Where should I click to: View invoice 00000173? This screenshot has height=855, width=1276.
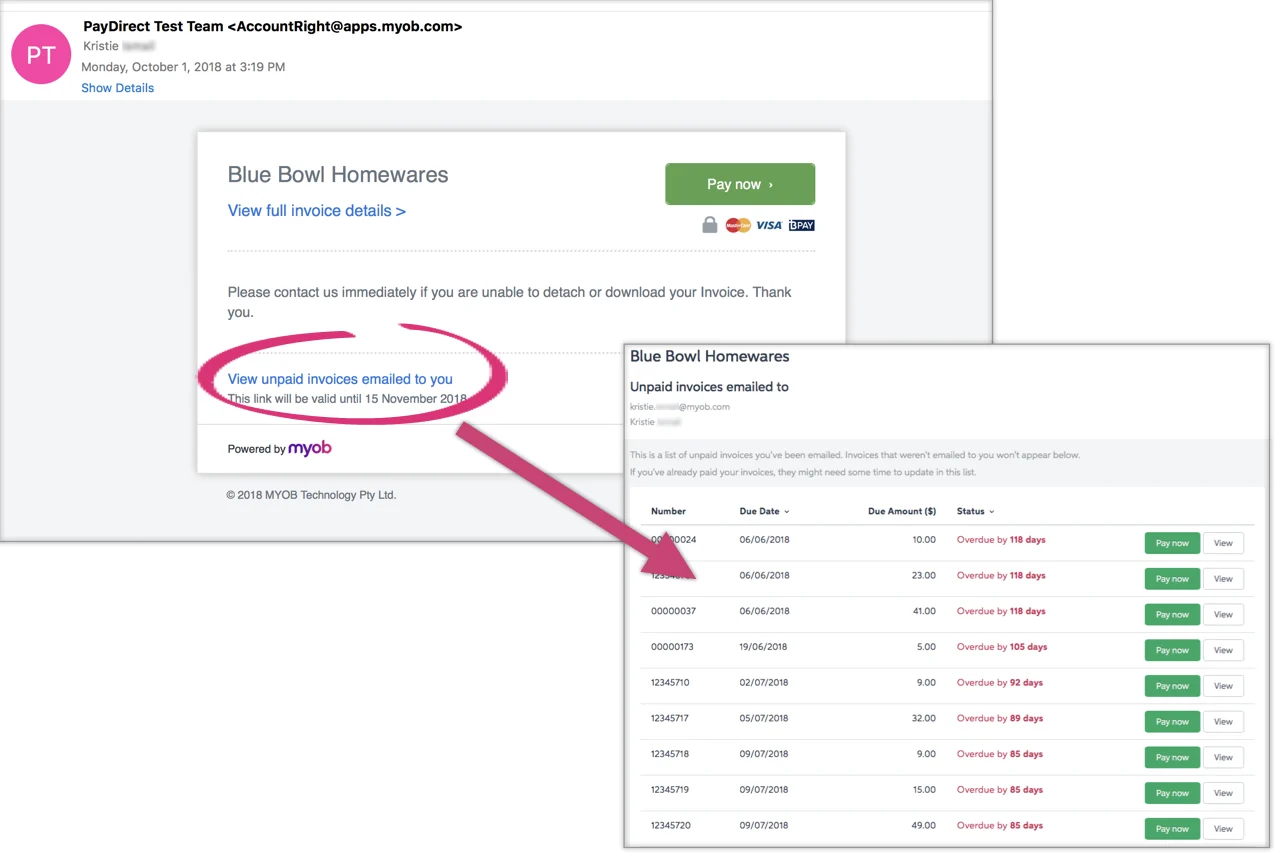pos(1223,650)
